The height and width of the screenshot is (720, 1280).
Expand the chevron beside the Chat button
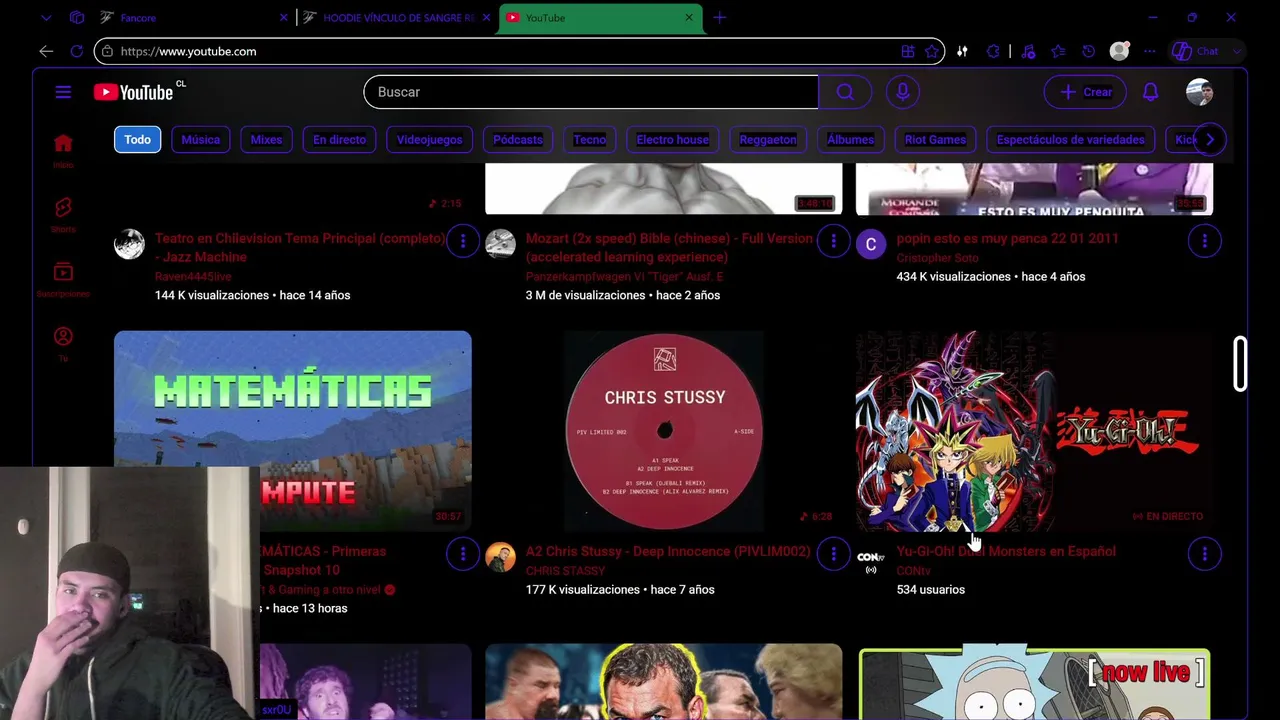[x=1236, y=51]
